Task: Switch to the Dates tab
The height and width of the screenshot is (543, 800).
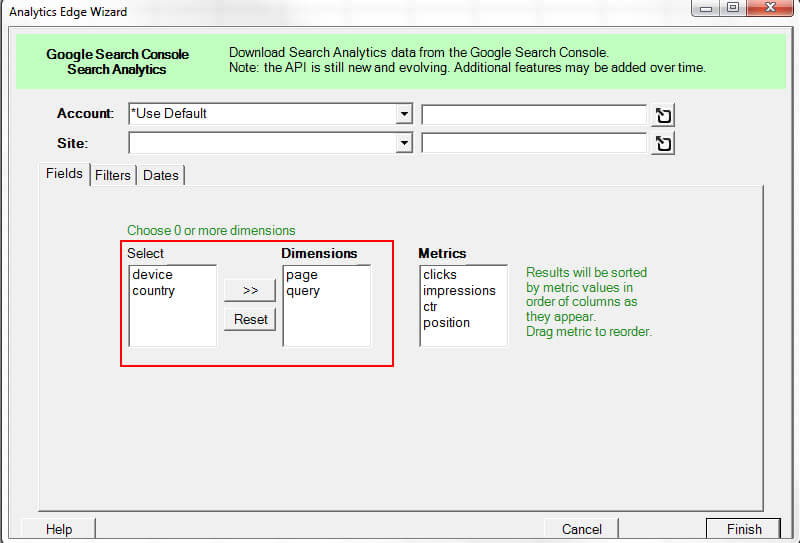Action: tap(161, 176)
